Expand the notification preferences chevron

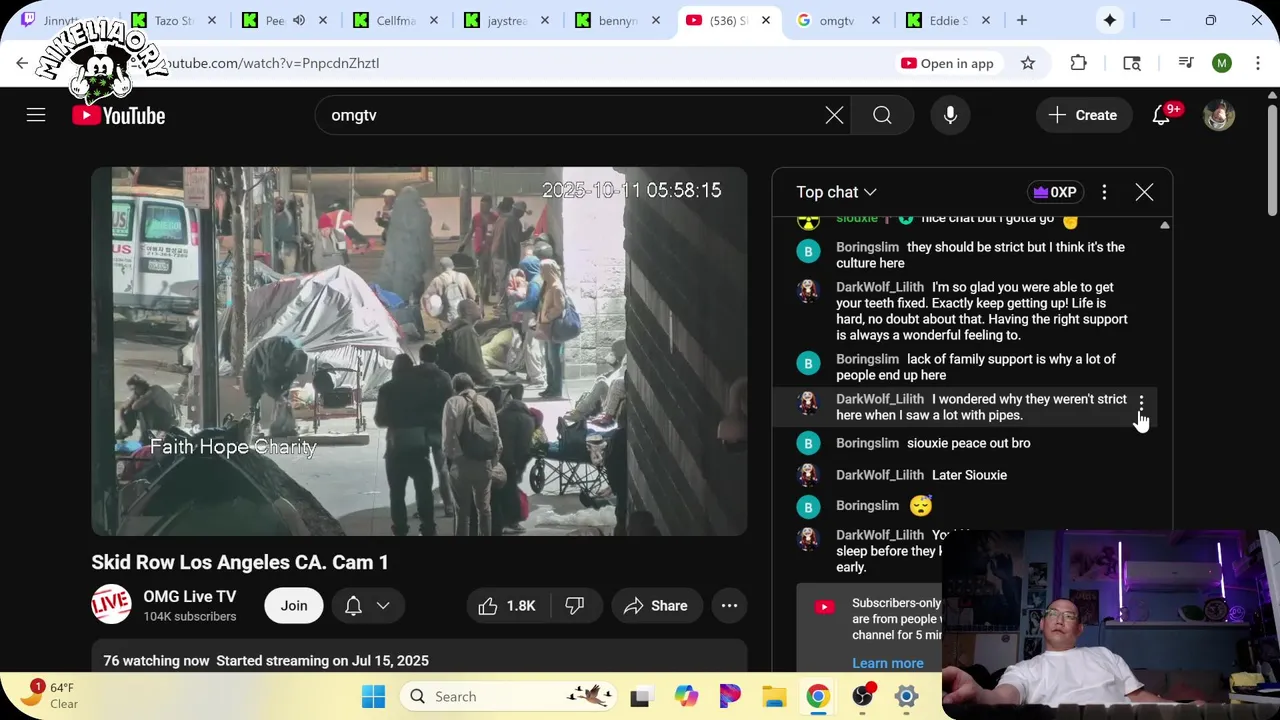pos(383,605)
